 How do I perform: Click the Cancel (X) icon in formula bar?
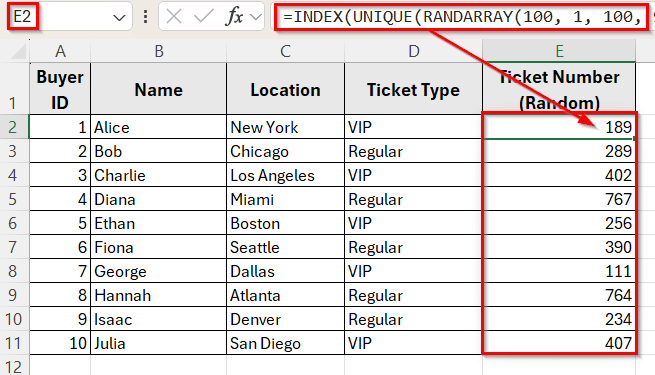click(173, 17)
